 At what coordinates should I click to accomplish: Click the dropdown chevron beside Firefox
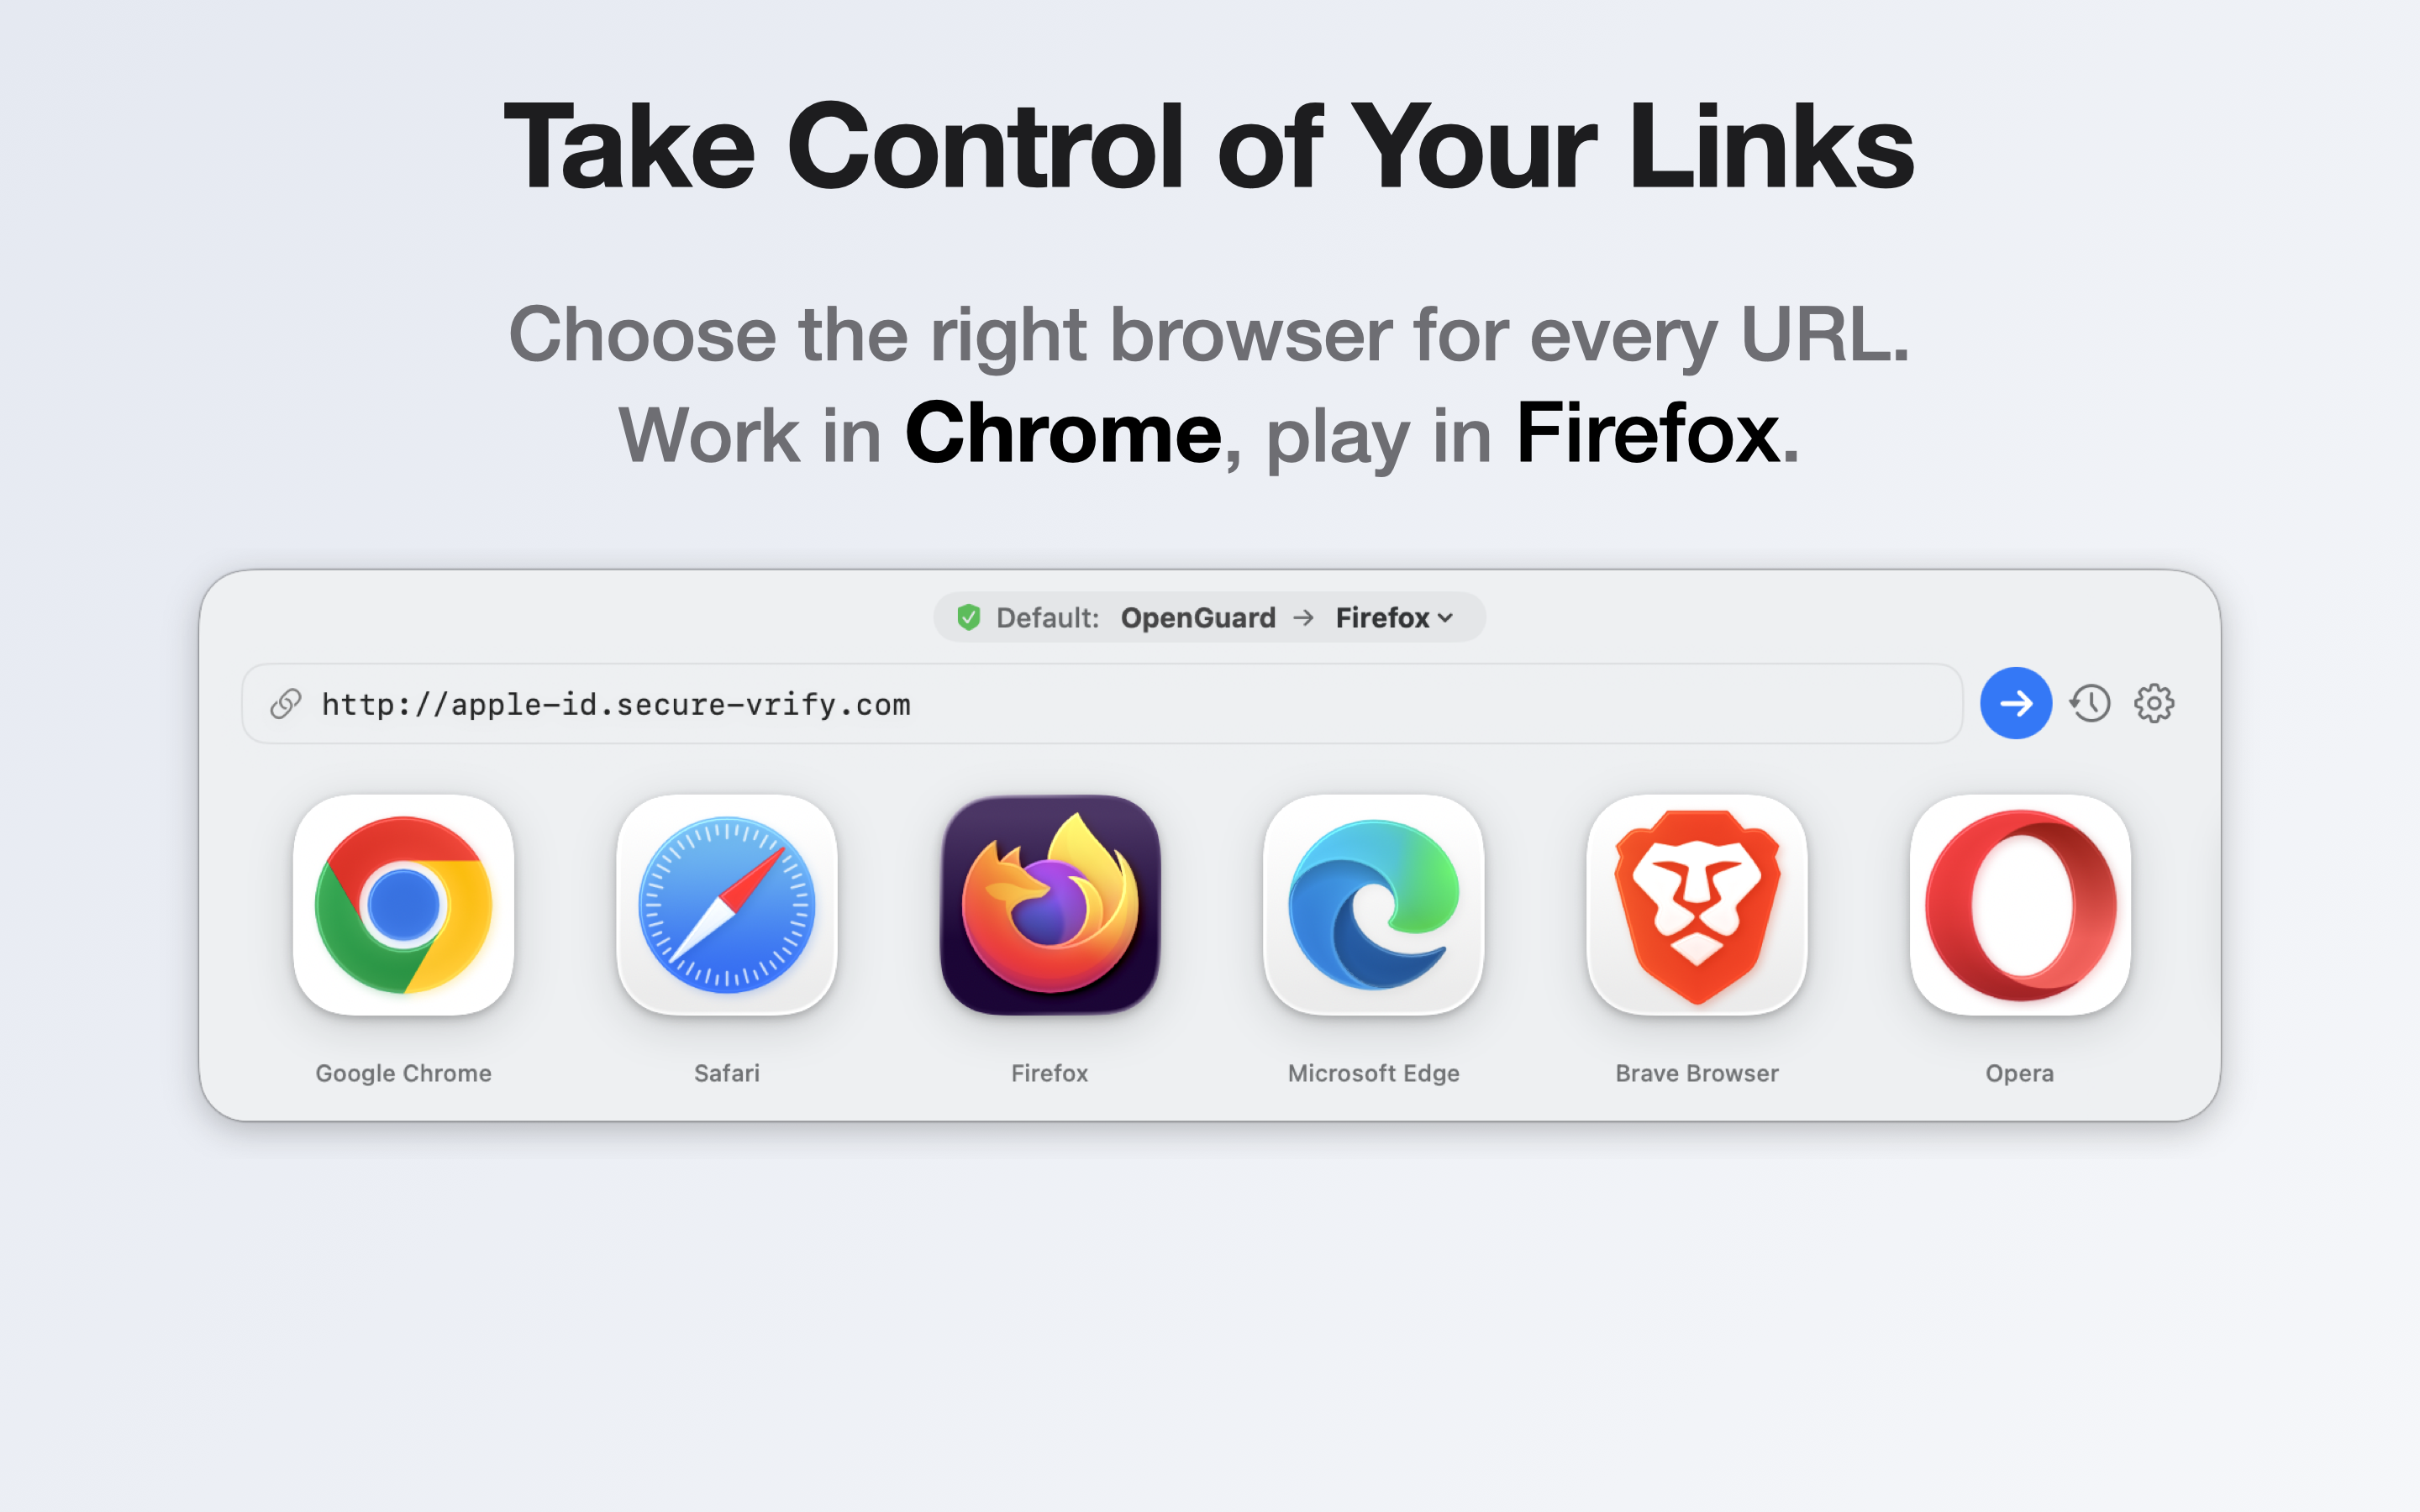tap(1445, 619)
